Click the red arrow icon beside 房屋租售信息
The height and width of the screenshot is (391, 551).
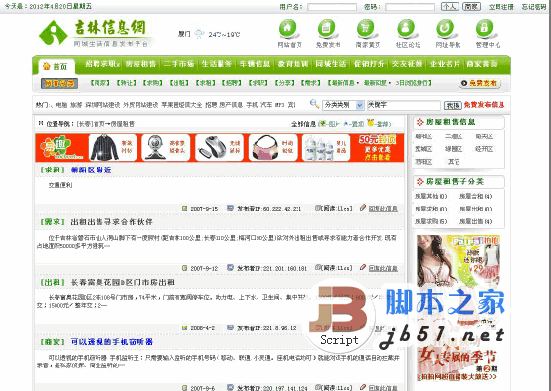point(420,122)
